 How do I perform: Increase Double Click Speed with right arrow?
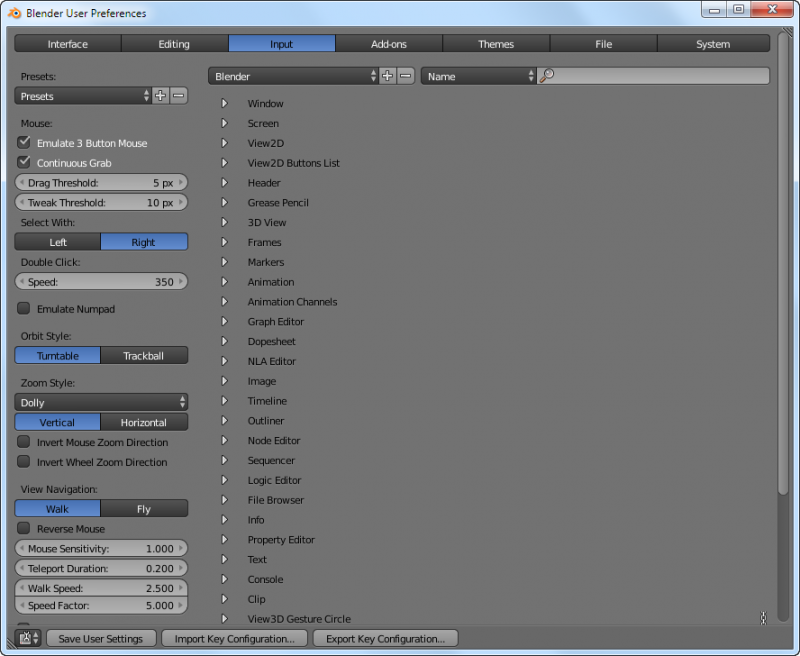[181, 282]
